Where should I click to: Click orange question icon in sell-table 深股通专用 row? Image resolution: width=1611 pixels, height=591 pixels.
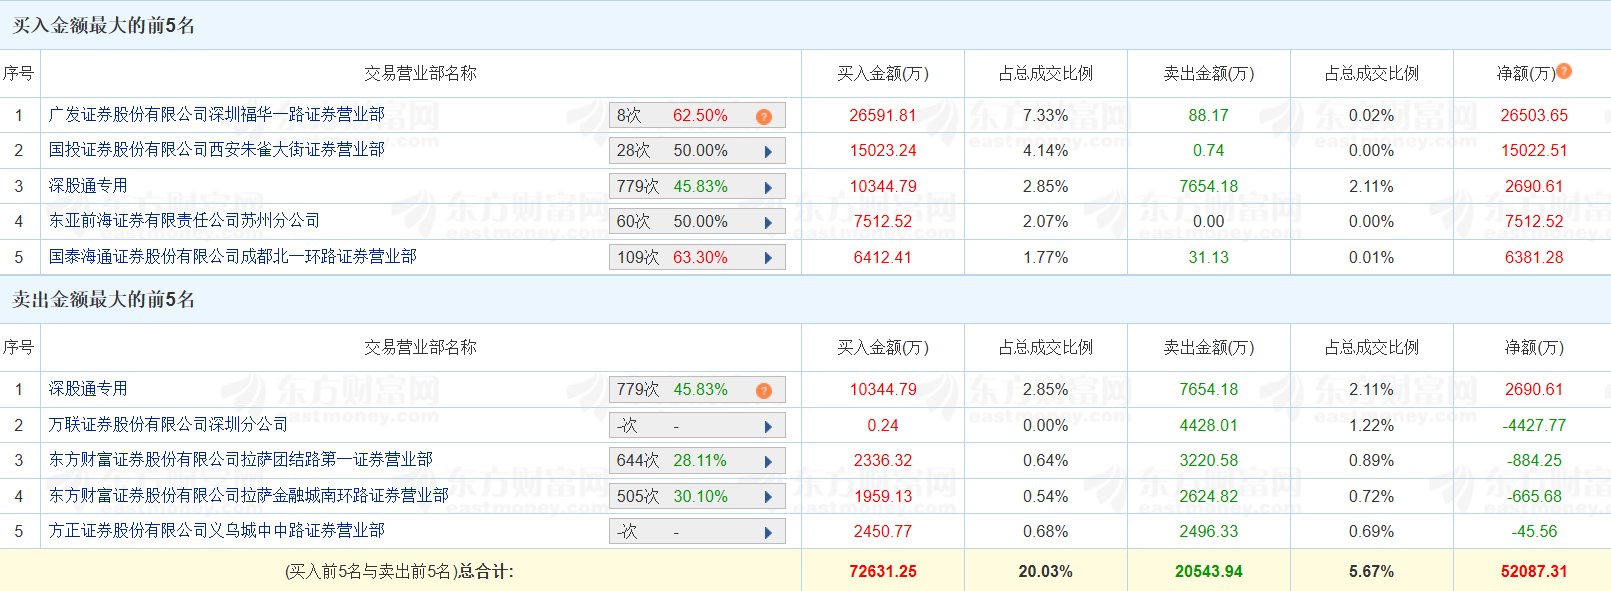pos(764,390)
